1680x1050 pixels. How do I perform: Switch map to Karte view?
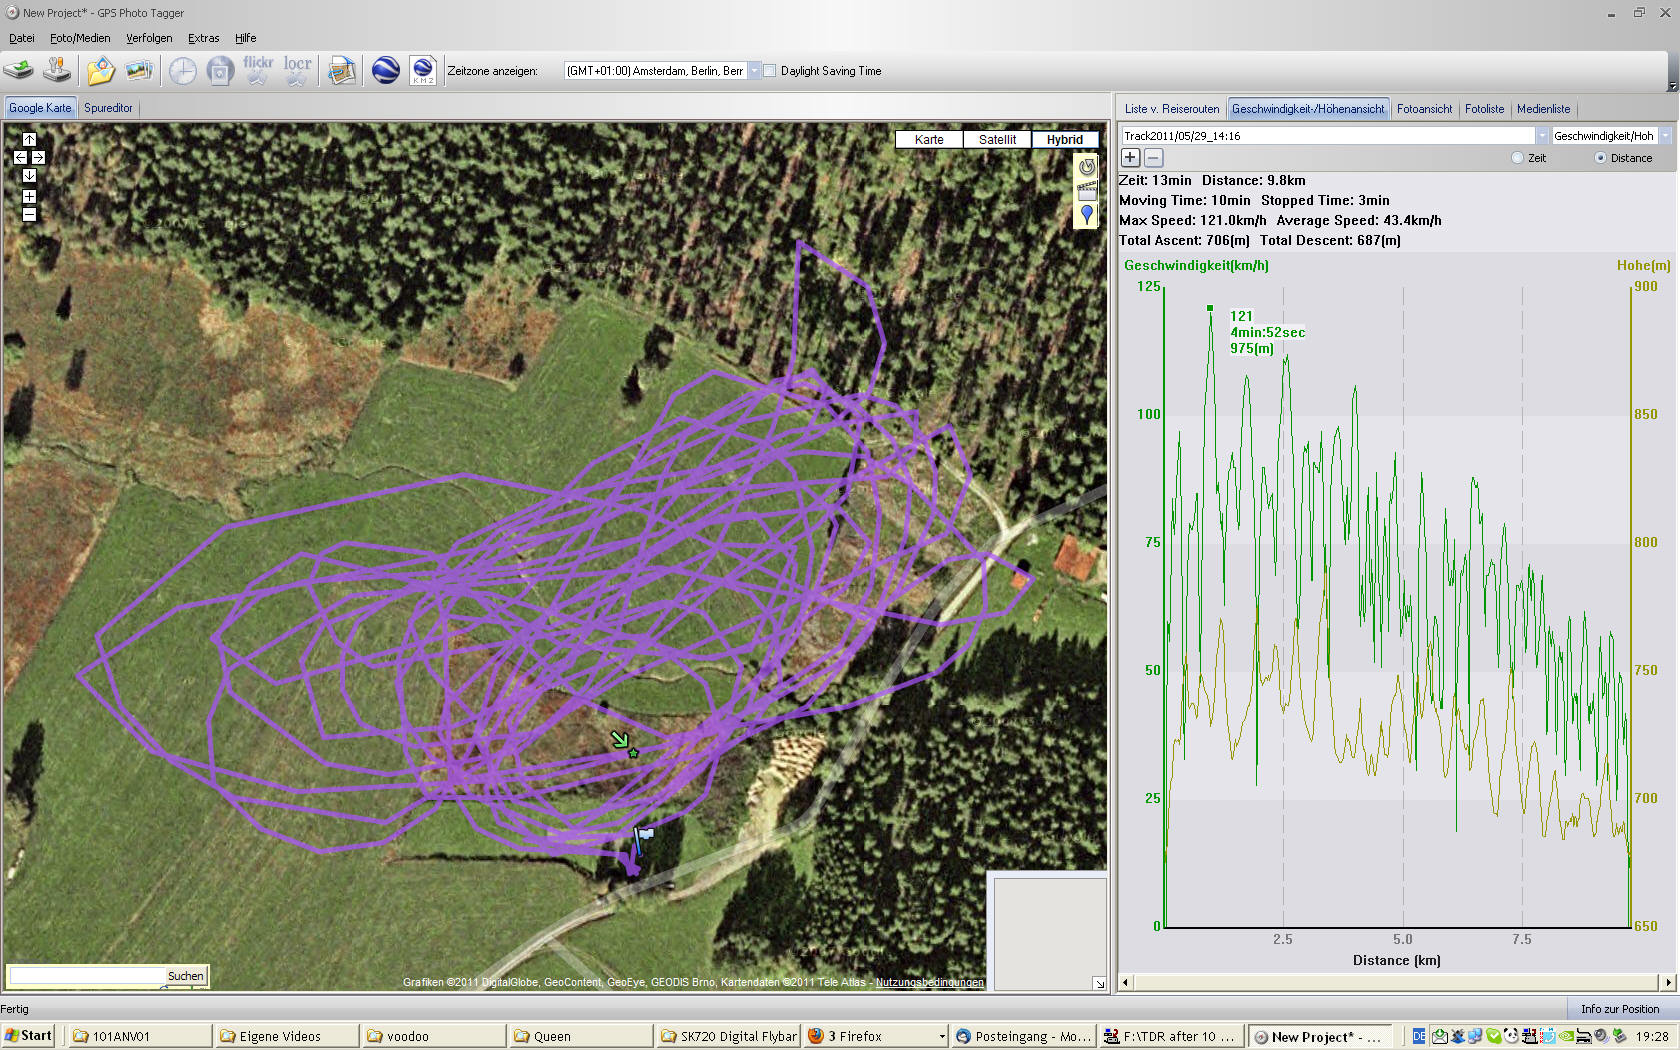929,140
